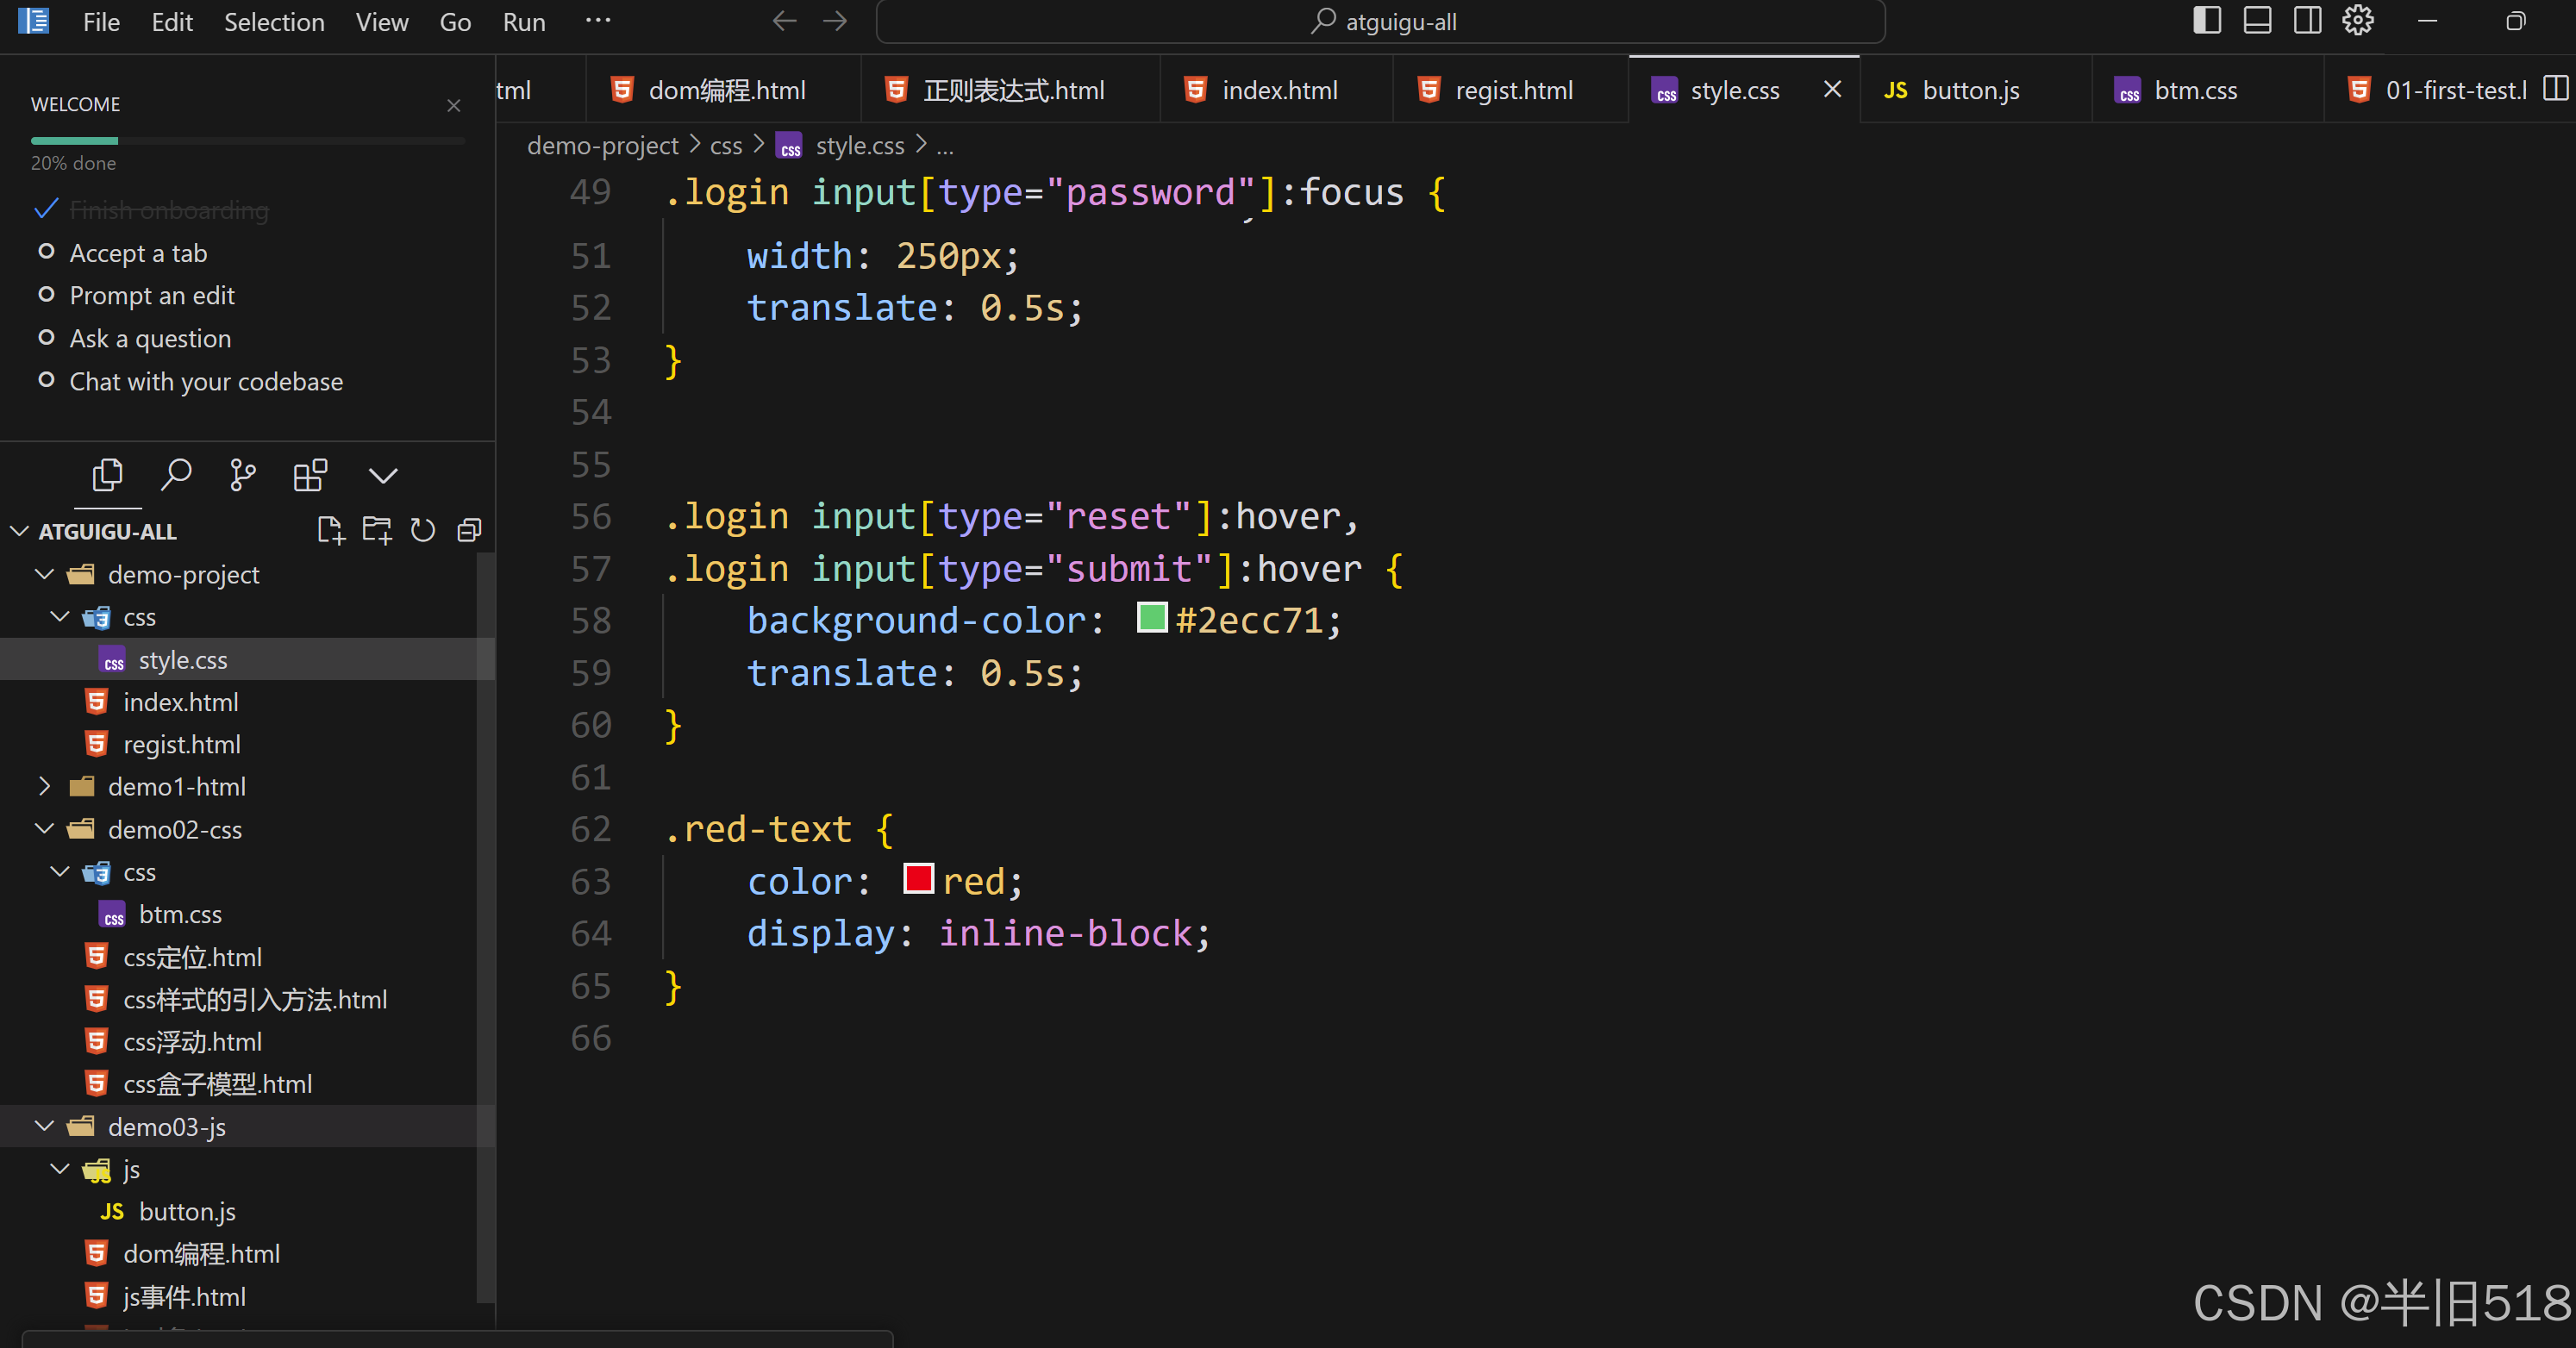Click the New Folder icon in explorer

[x=377, y=530]
